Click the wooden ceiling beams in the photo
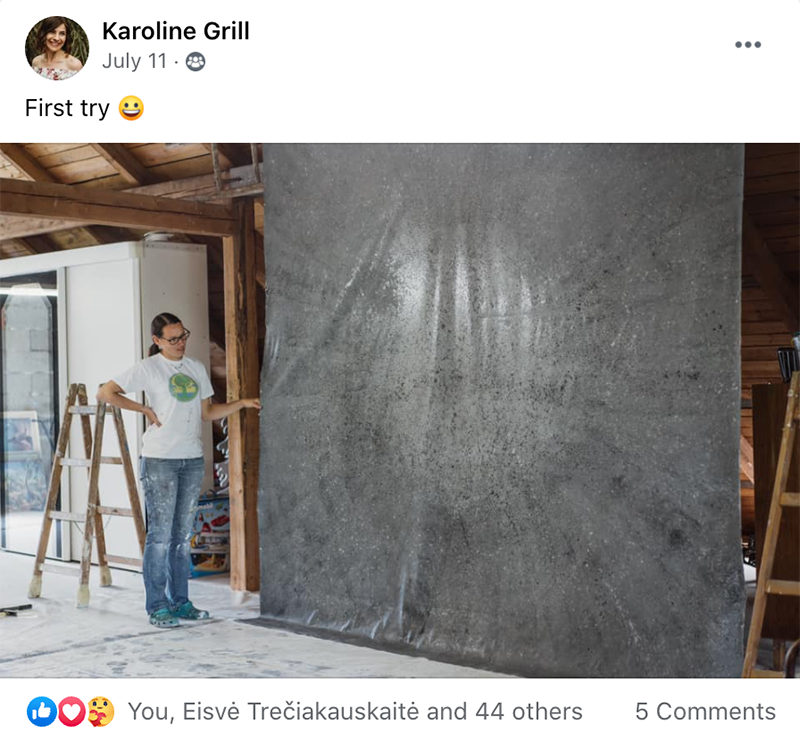This screenshot has width=800, height=741. [117, 199]
